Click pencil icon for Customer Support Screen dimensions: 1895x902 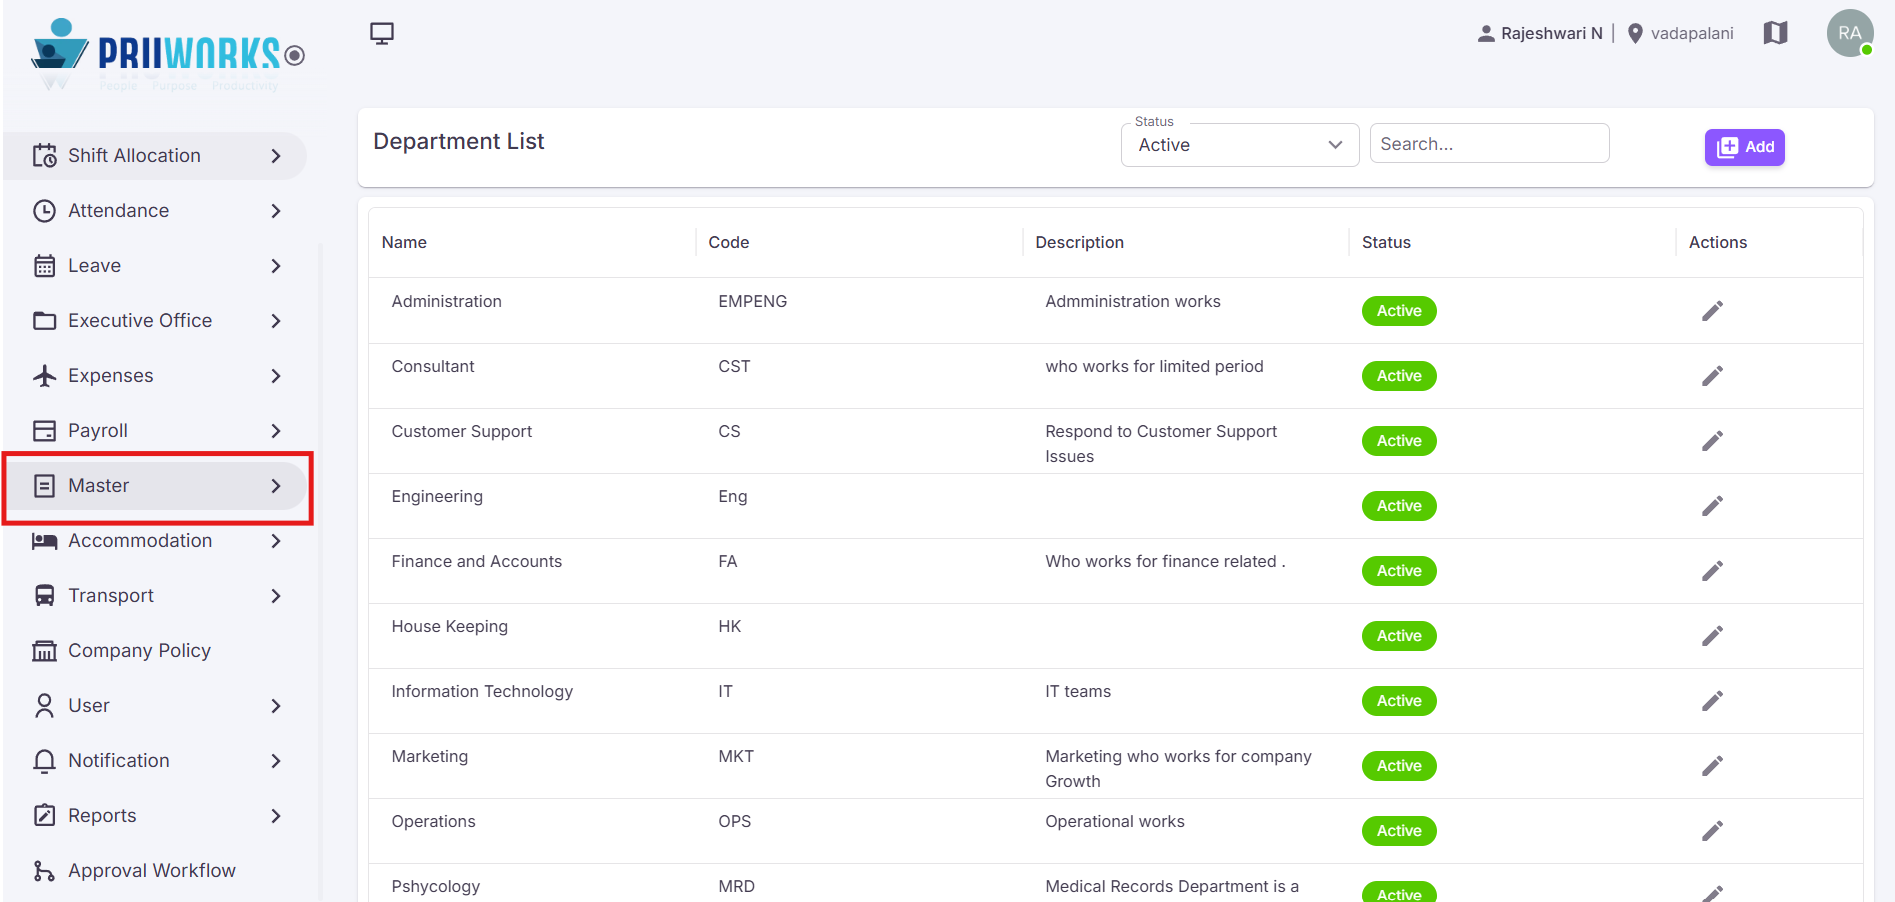point(1712,441)
